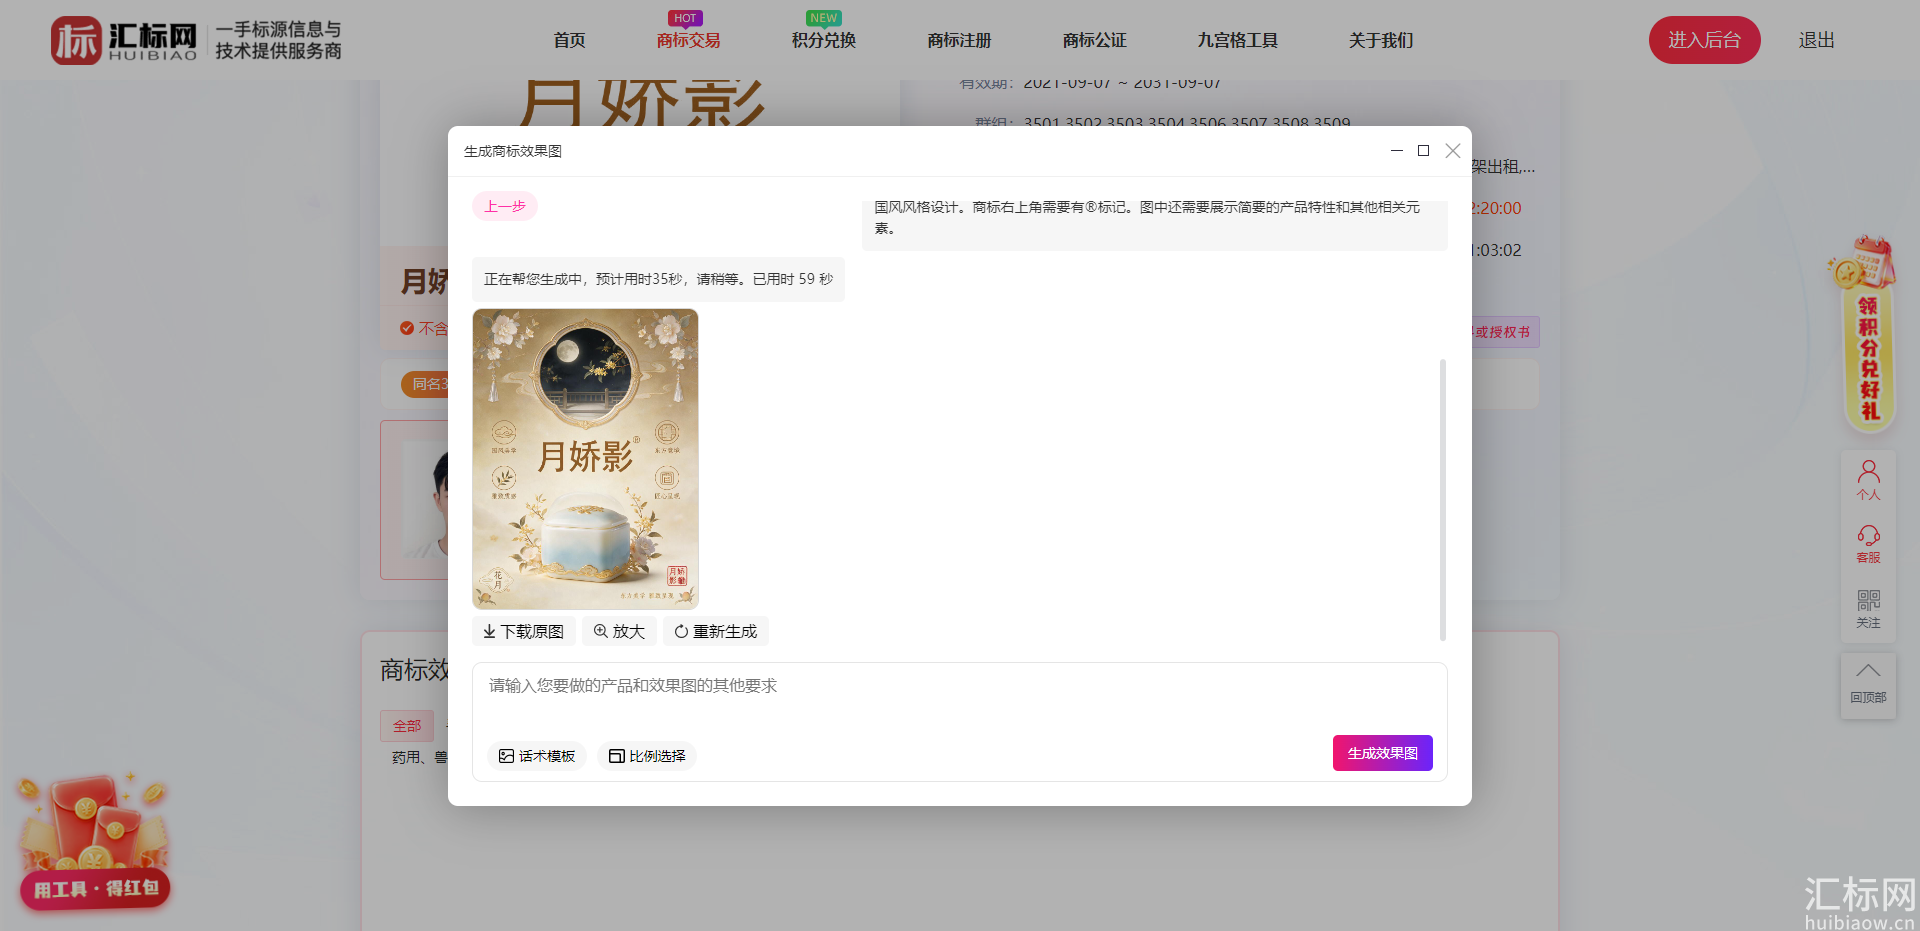Open the 领积分兑好礼 banner

(x=1866, y=335)
